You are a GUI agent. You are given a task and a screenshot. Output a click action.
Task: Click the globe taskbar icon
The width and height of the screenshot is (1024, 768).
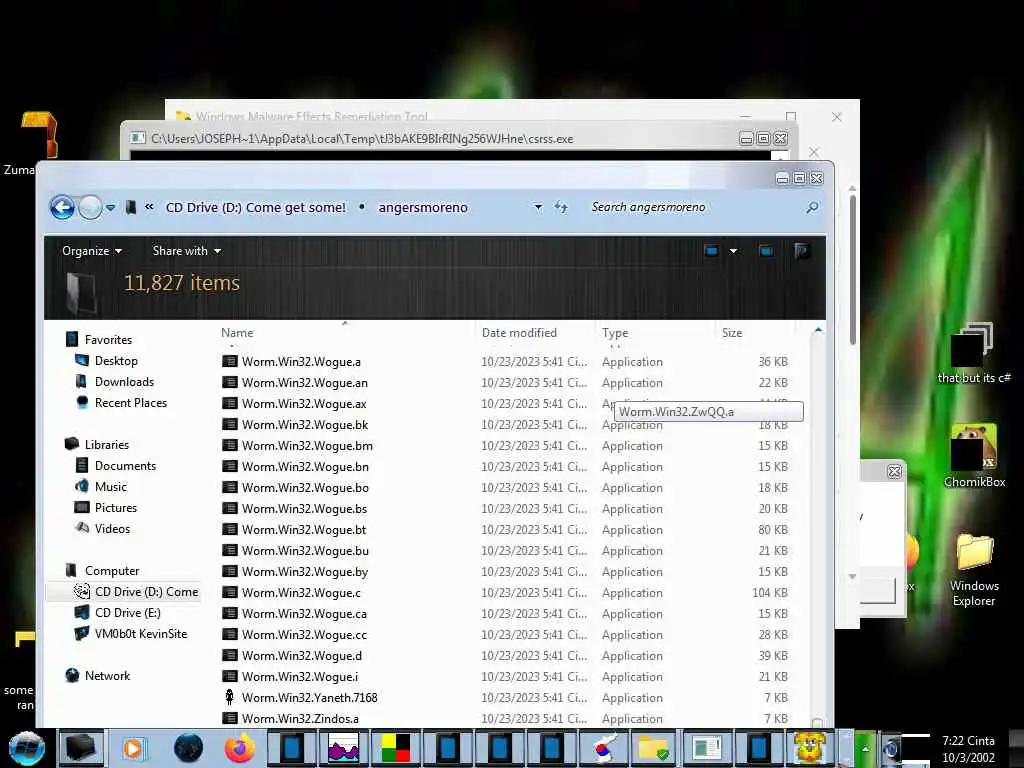point(188,748)
